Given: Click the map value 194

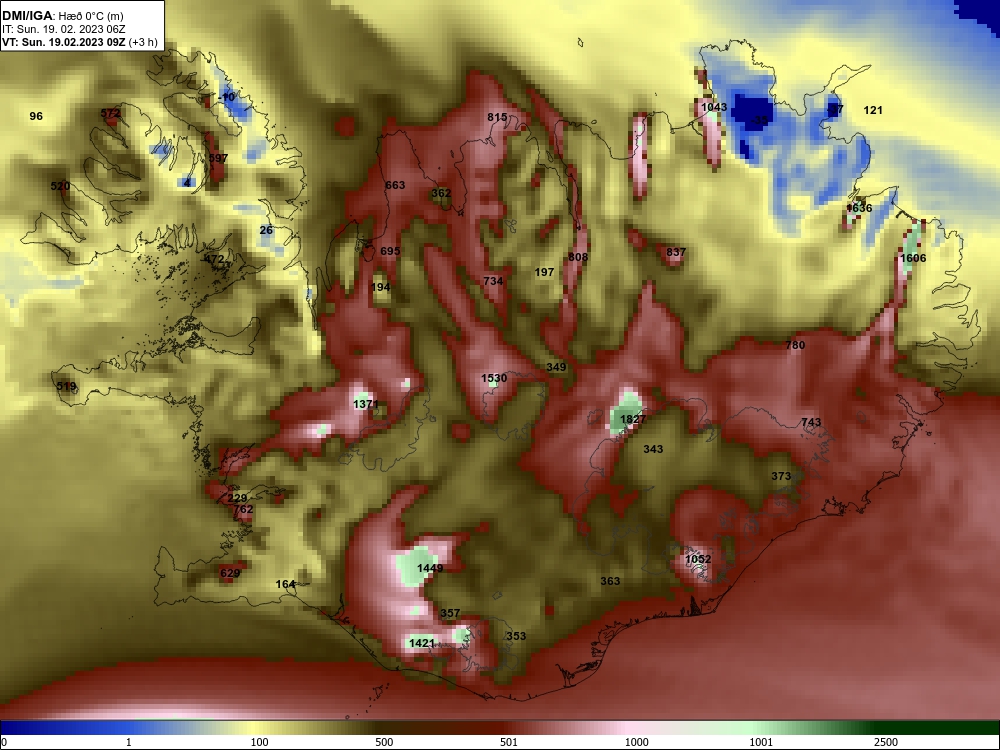Looking at the screenshot, I should (381, 288).
